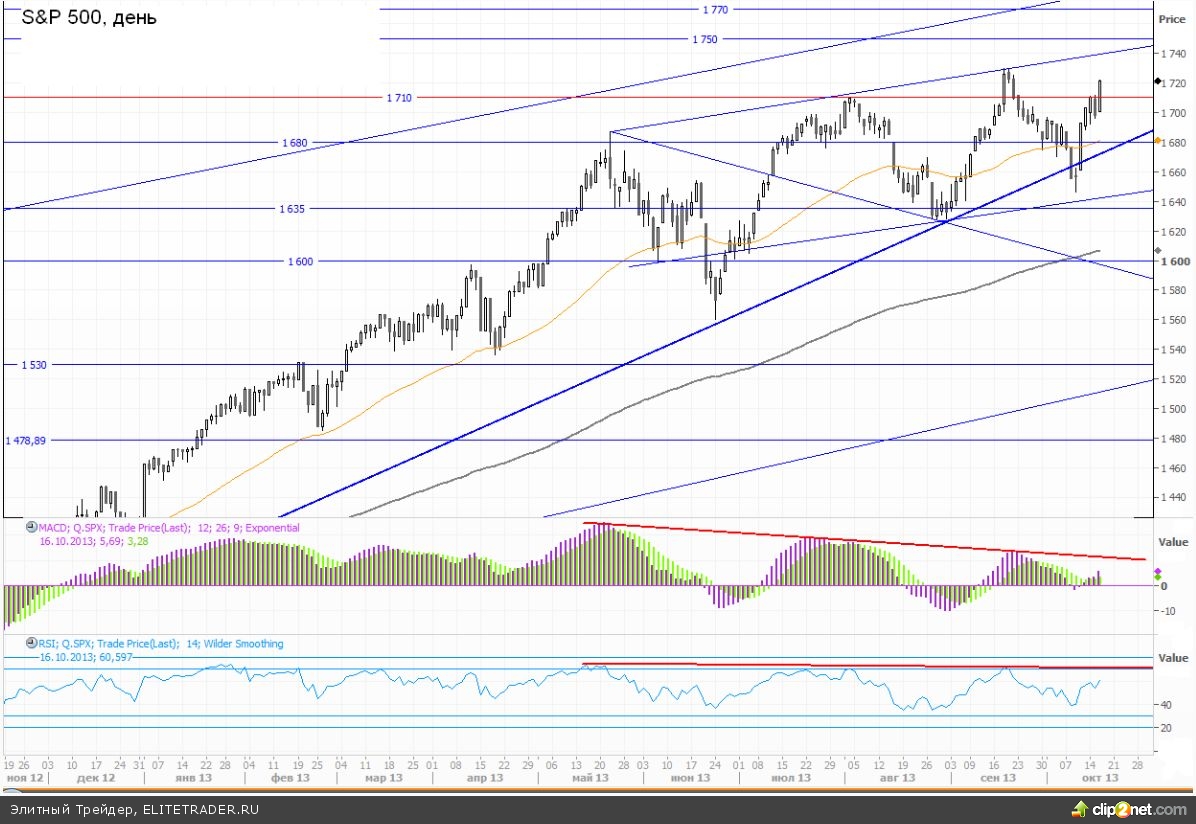The width and height of the screenshot is (1196, 824).
Task: Click the 'мар 13' month label
Action: point(383,778)
